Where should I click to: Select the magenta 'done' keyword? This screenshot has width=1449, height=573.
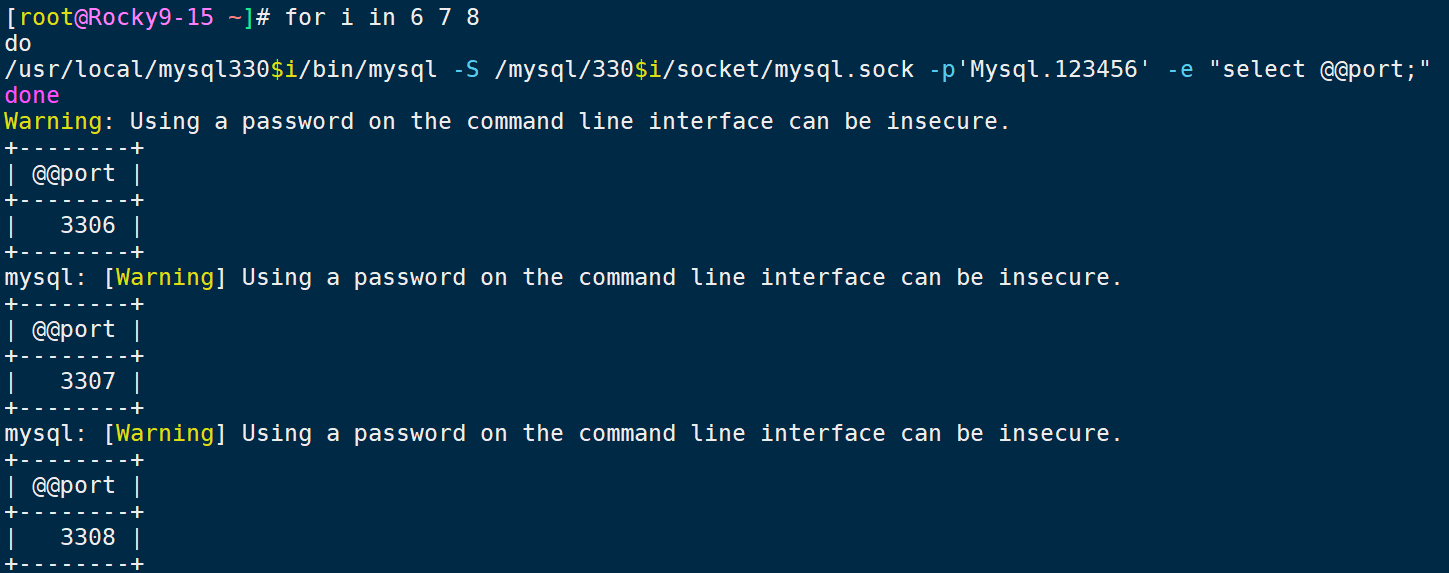[x=32, y=95]
